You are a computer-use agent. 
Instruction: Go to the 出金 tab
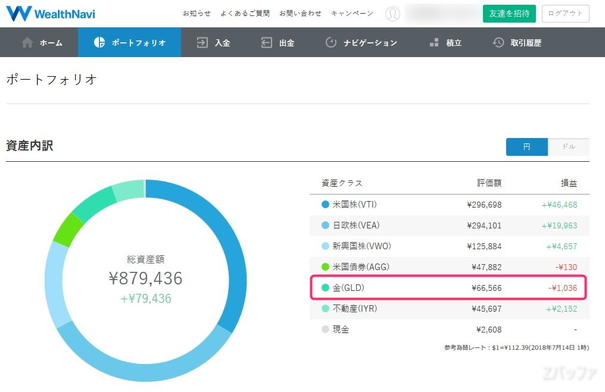(x=277, y=42)
